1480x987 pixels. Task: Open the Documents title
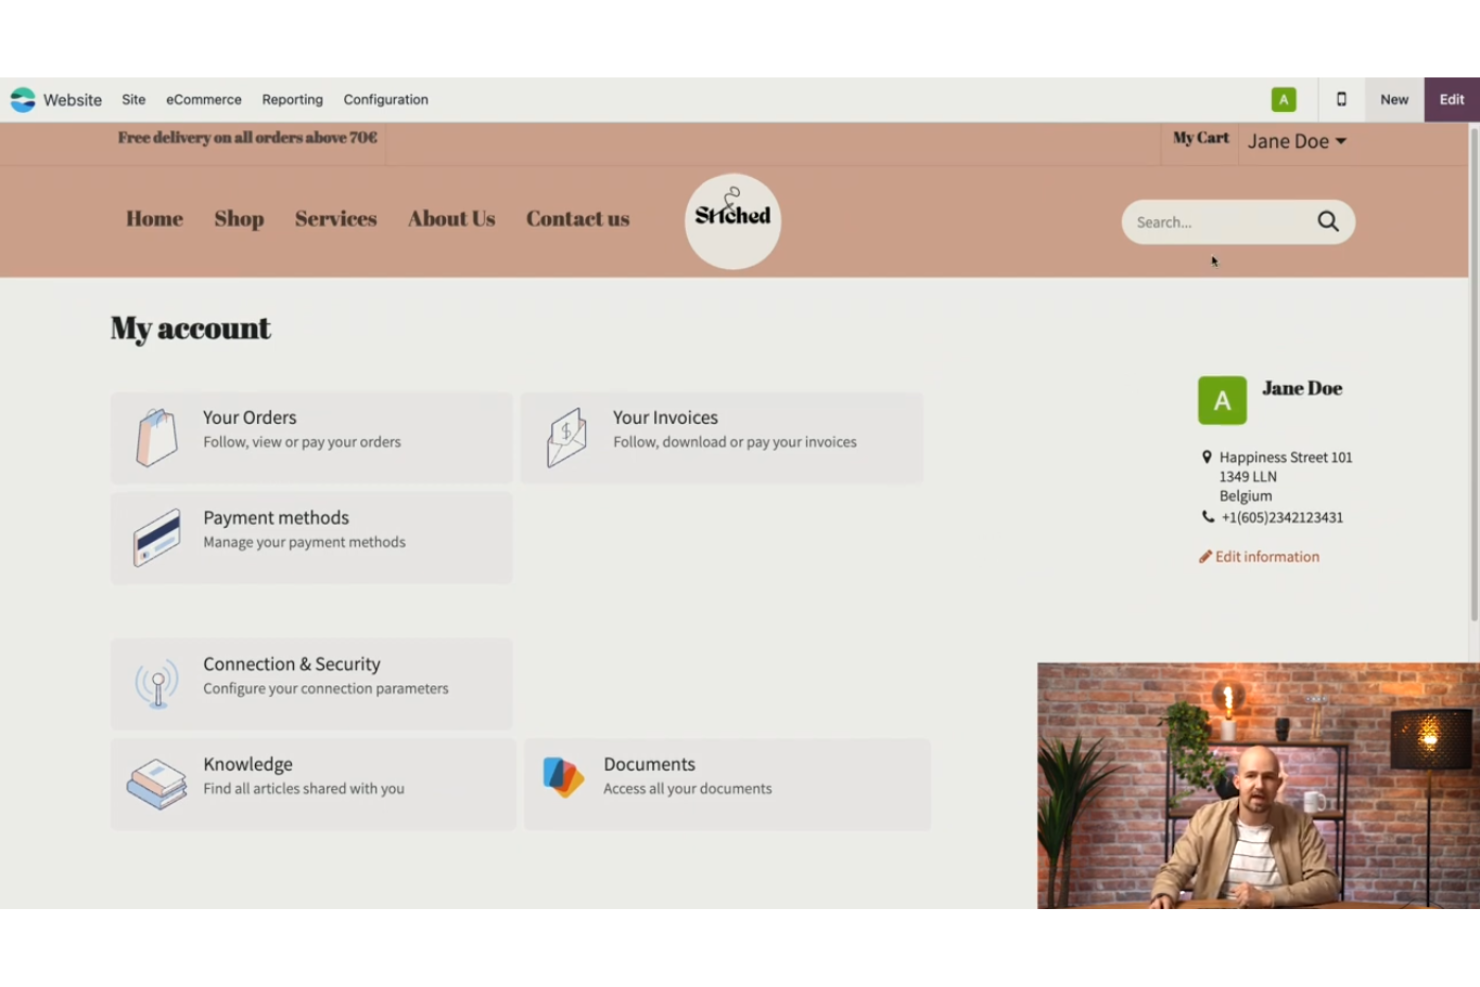(x=649, y=764)
